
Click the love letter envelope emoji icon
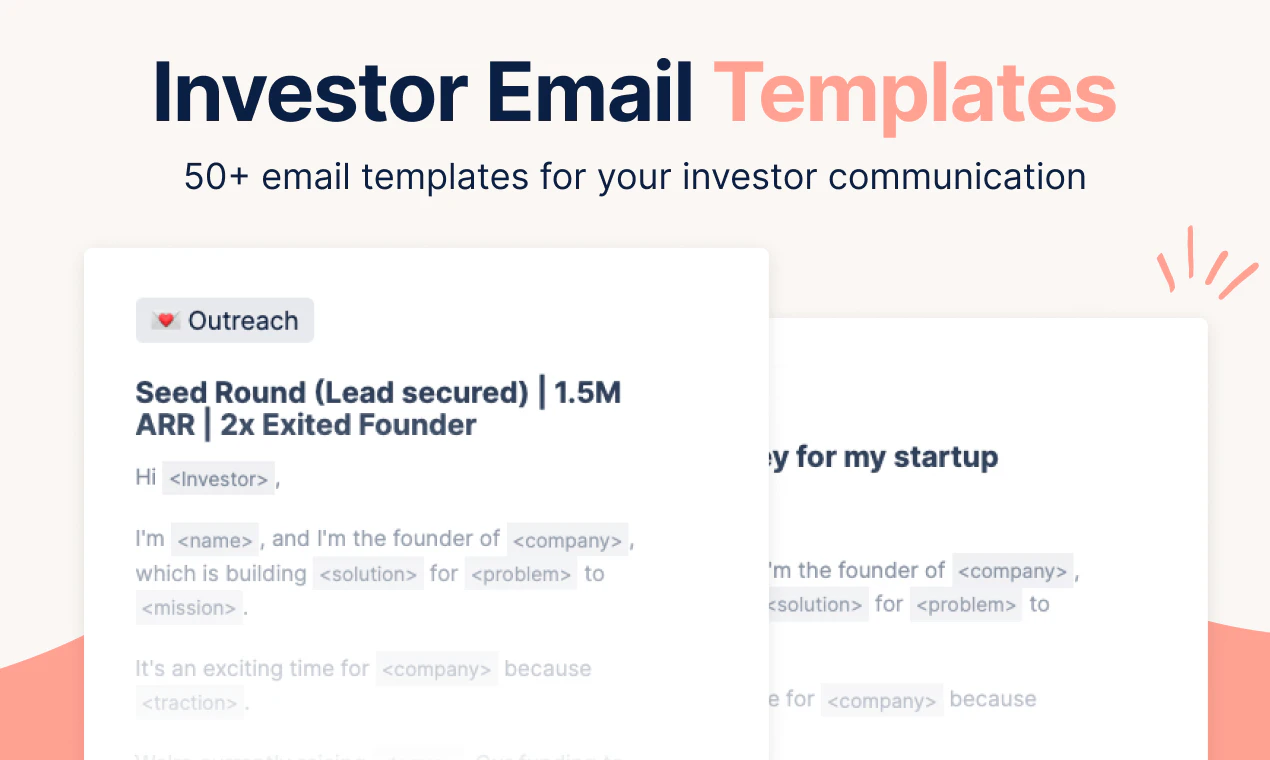coord(165,321)
